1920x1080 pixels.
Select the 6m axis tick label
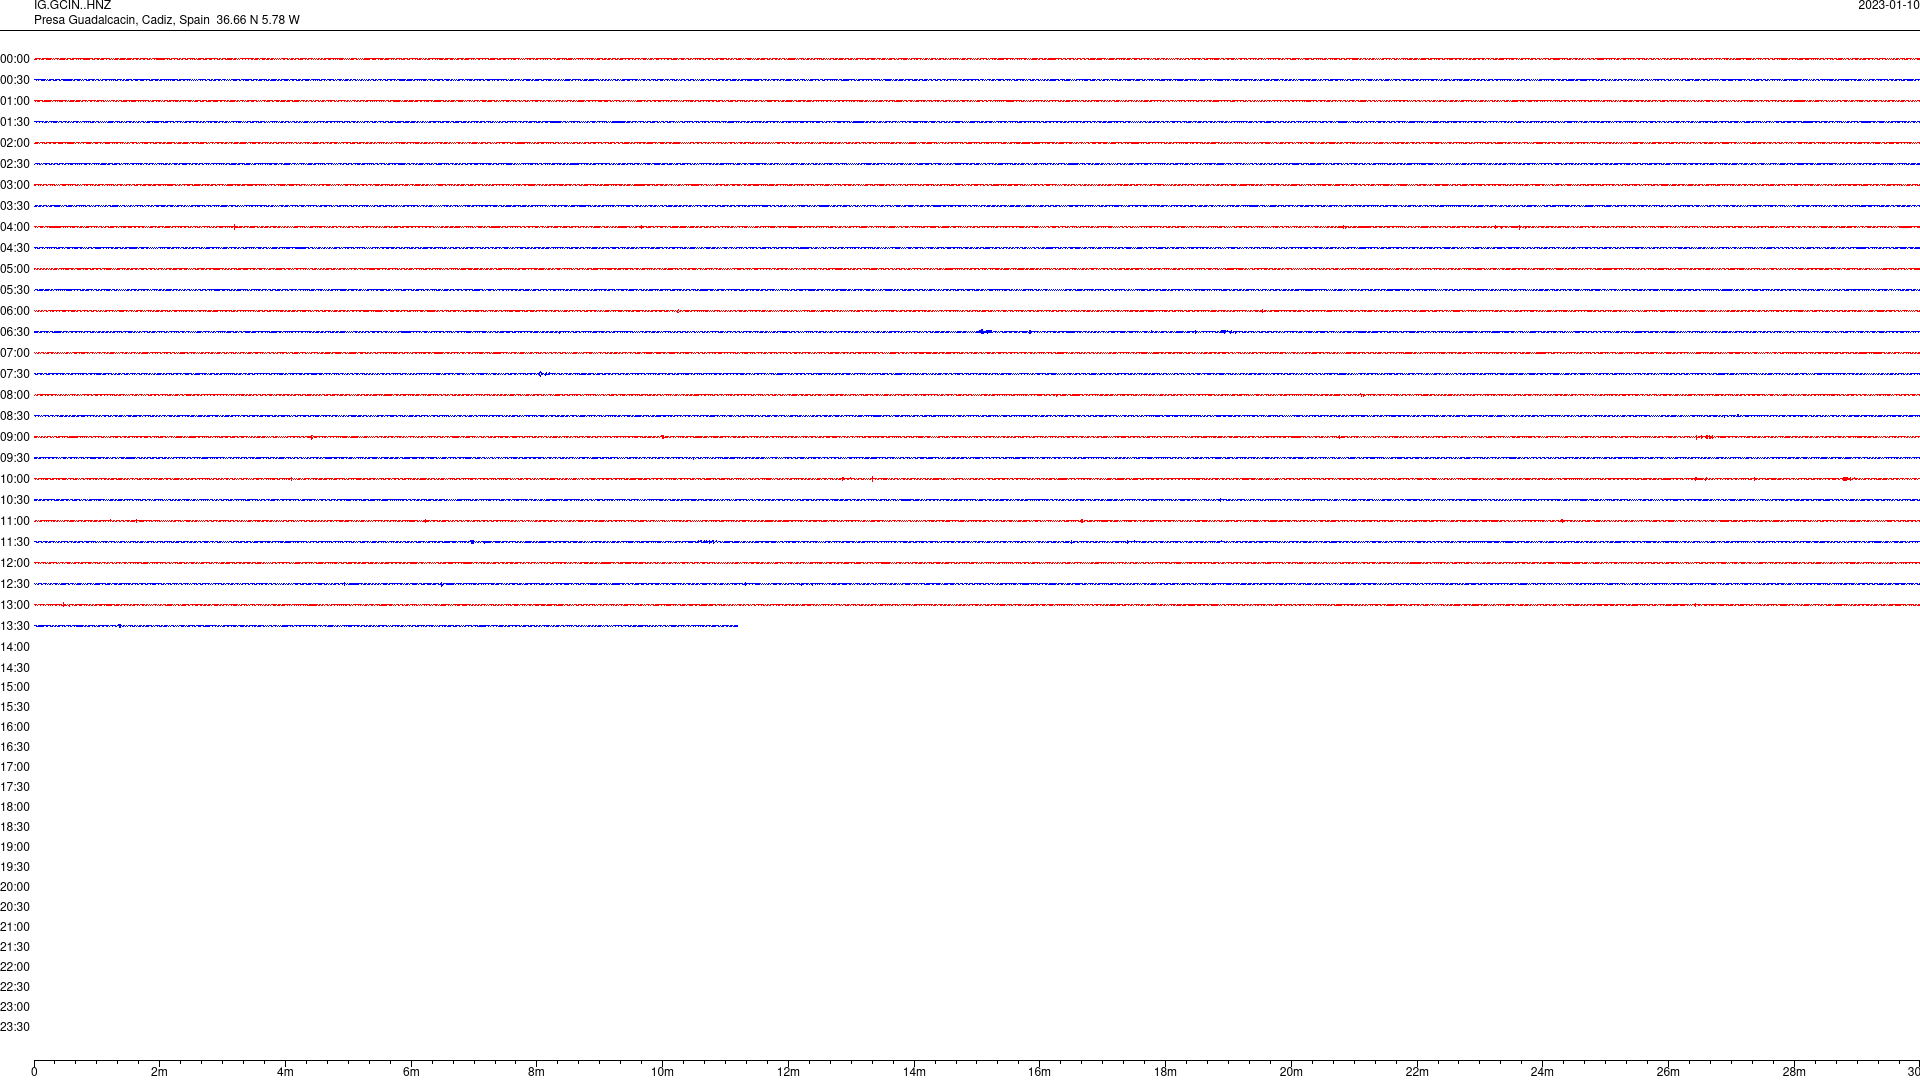pos(411,1072)
